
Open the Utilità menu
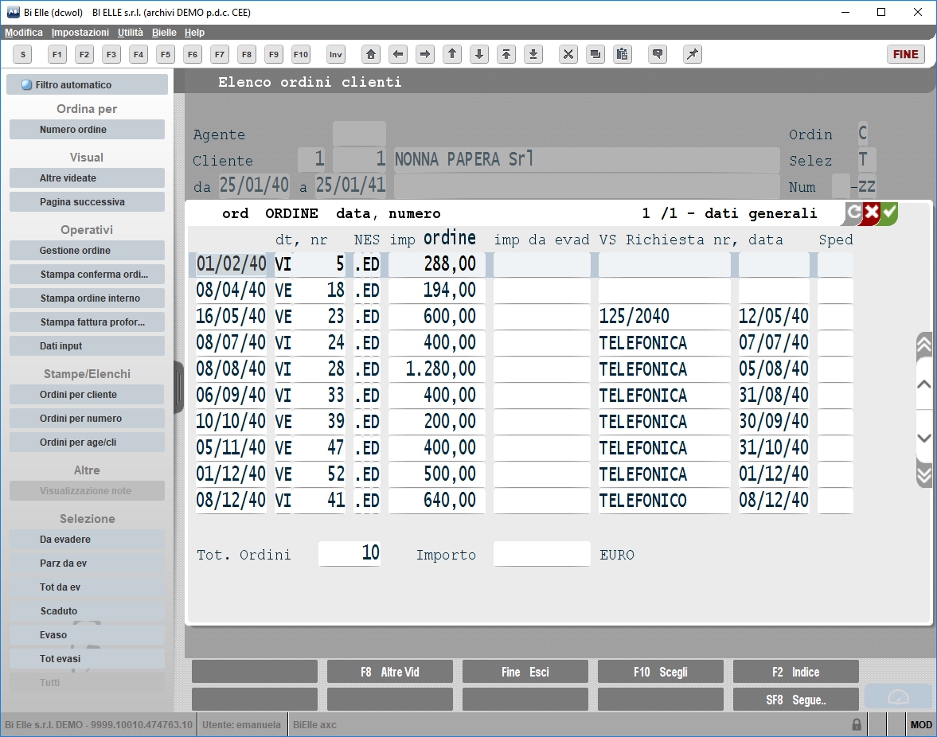coord(130,32)
